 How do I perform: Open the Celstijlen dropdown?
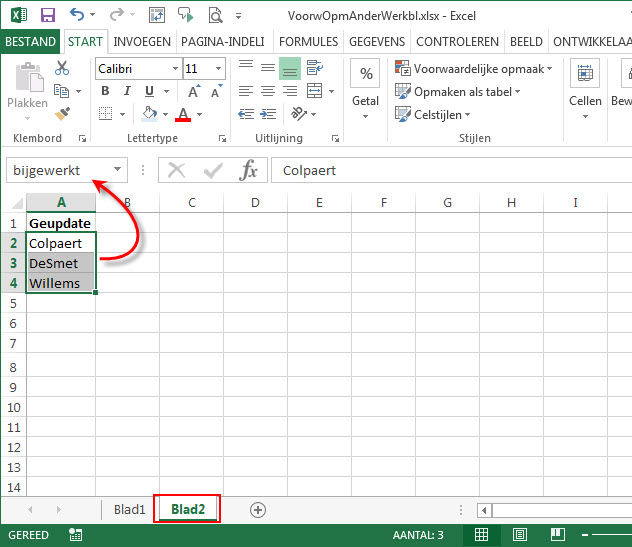[432, 114]
